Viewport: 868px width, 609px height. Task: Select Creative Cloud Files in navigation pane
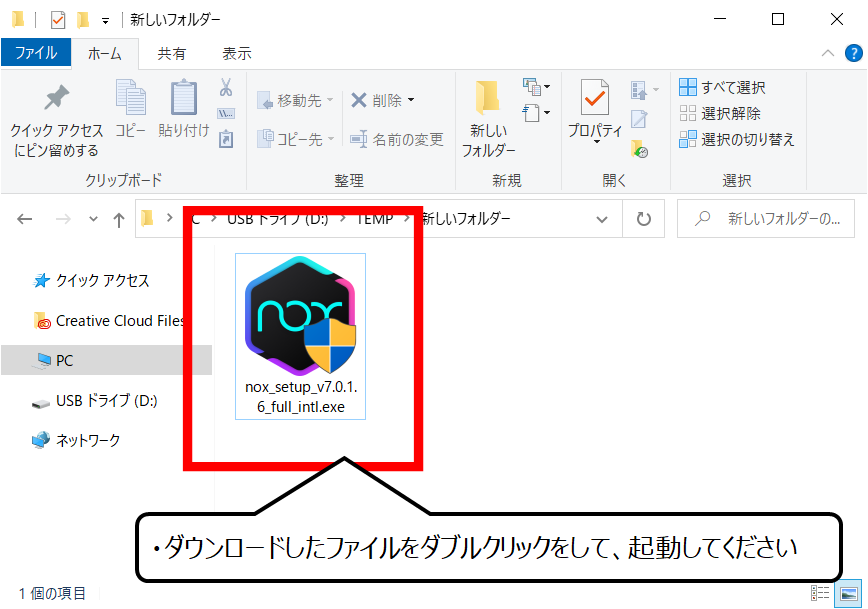pos(108,321)
